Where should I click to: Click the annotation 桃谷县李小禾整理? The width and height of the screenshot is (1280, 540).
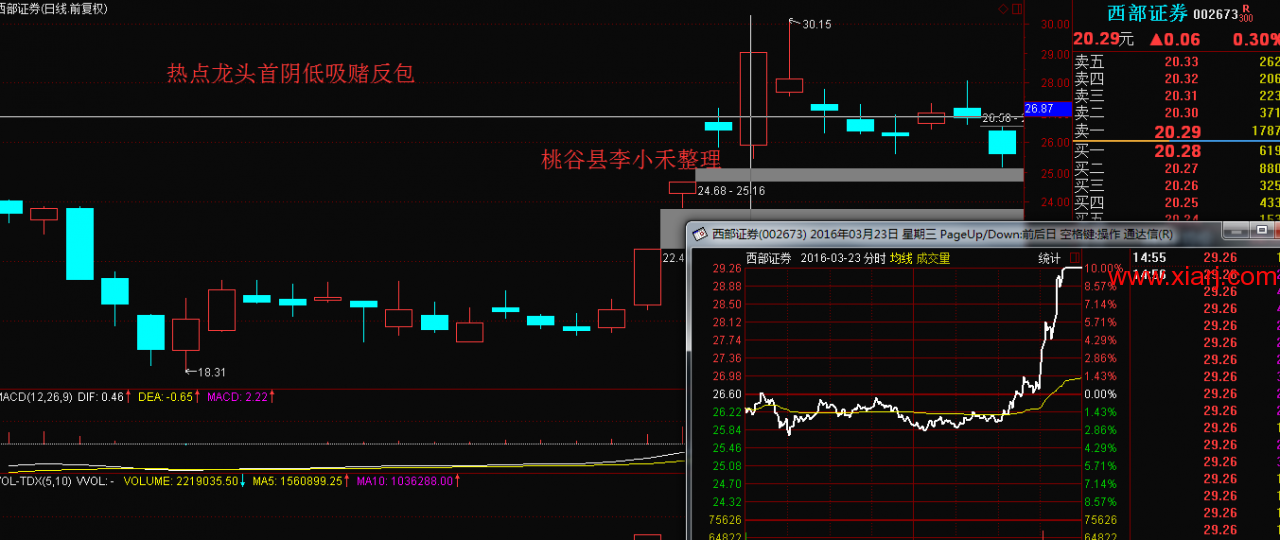pos(631,158)
